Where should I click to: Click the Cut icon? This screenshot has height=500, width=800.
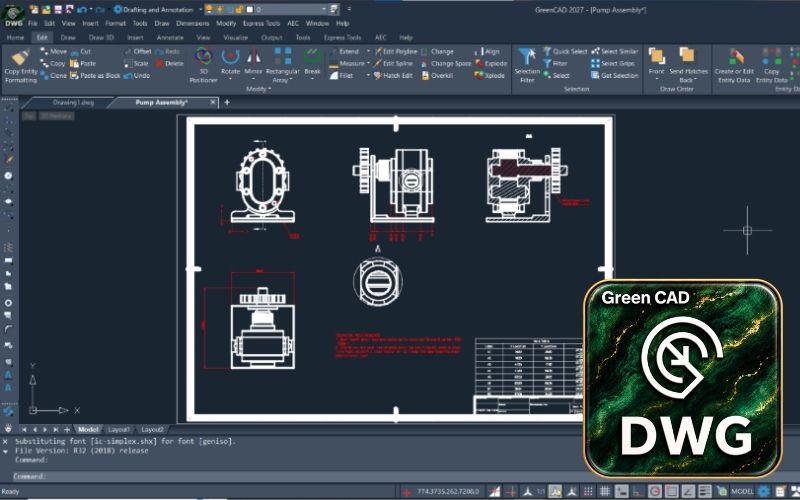click(74, 52)
